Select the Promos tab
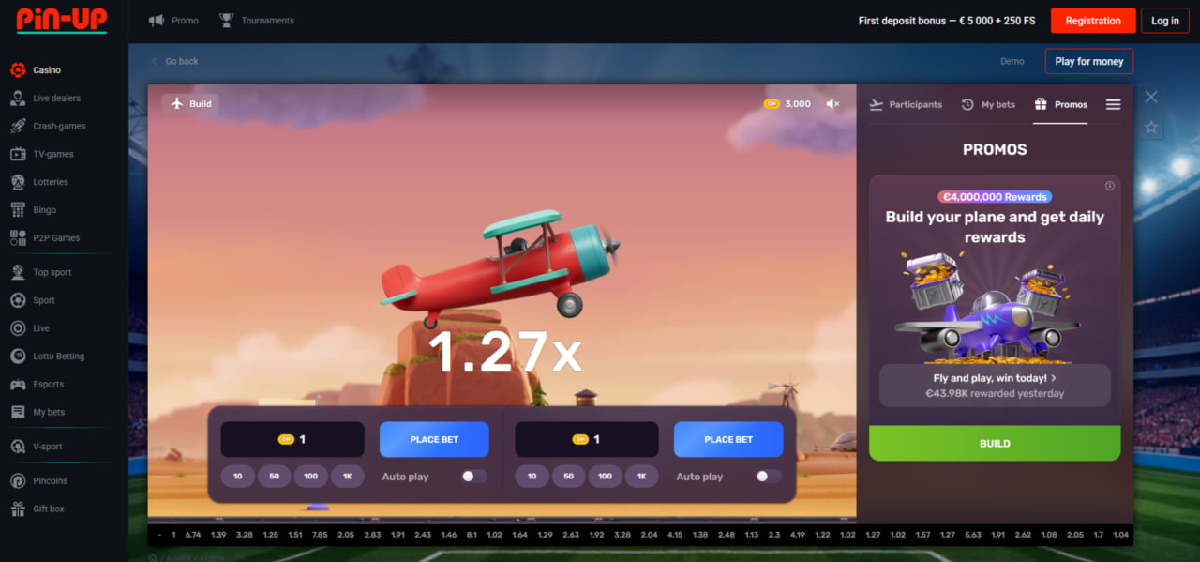Viewport: 1200px width, 562px height. coord(1061,104)
